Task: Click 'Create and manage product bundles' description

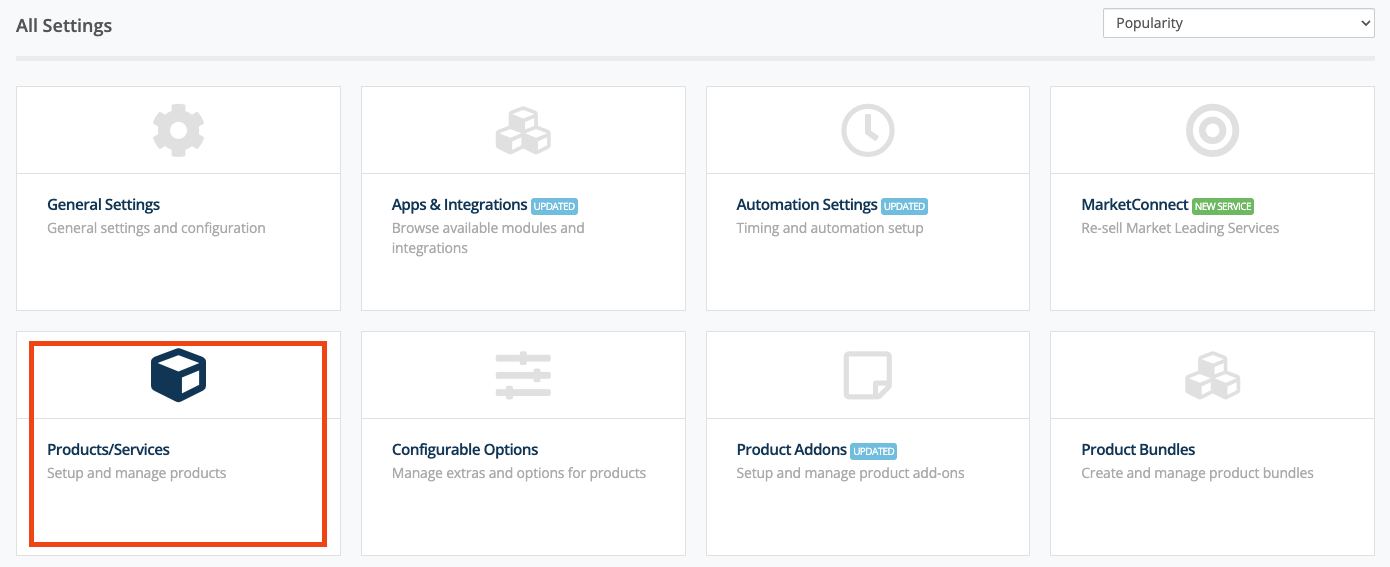Action: 1197,473
